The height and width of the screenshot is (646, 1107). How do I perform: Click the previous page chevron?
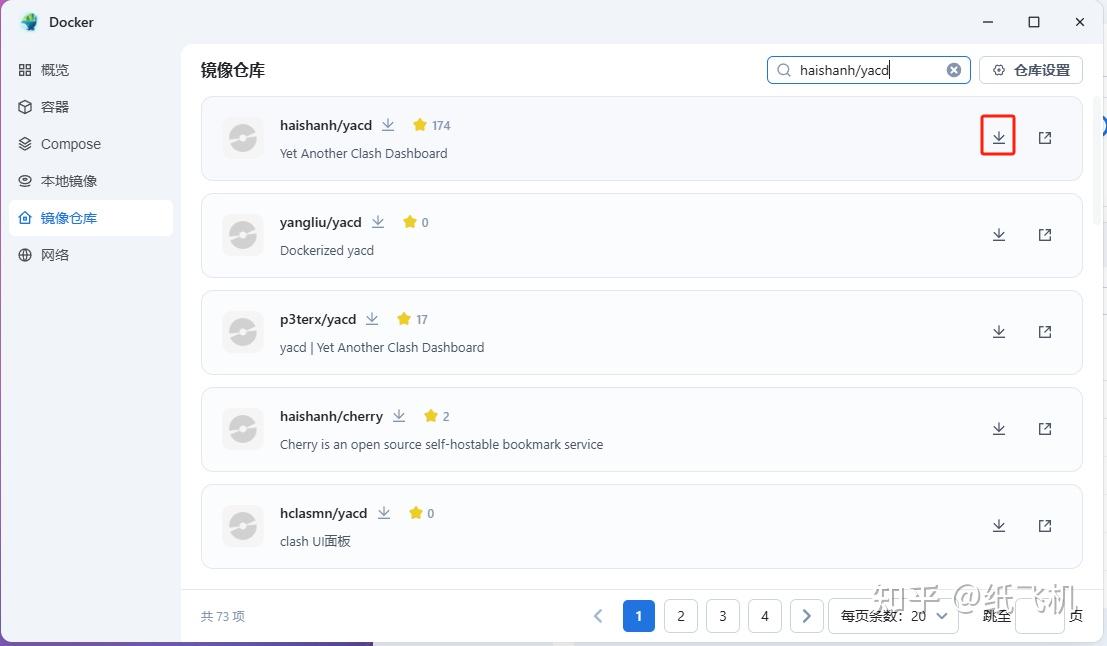(597, 616)
